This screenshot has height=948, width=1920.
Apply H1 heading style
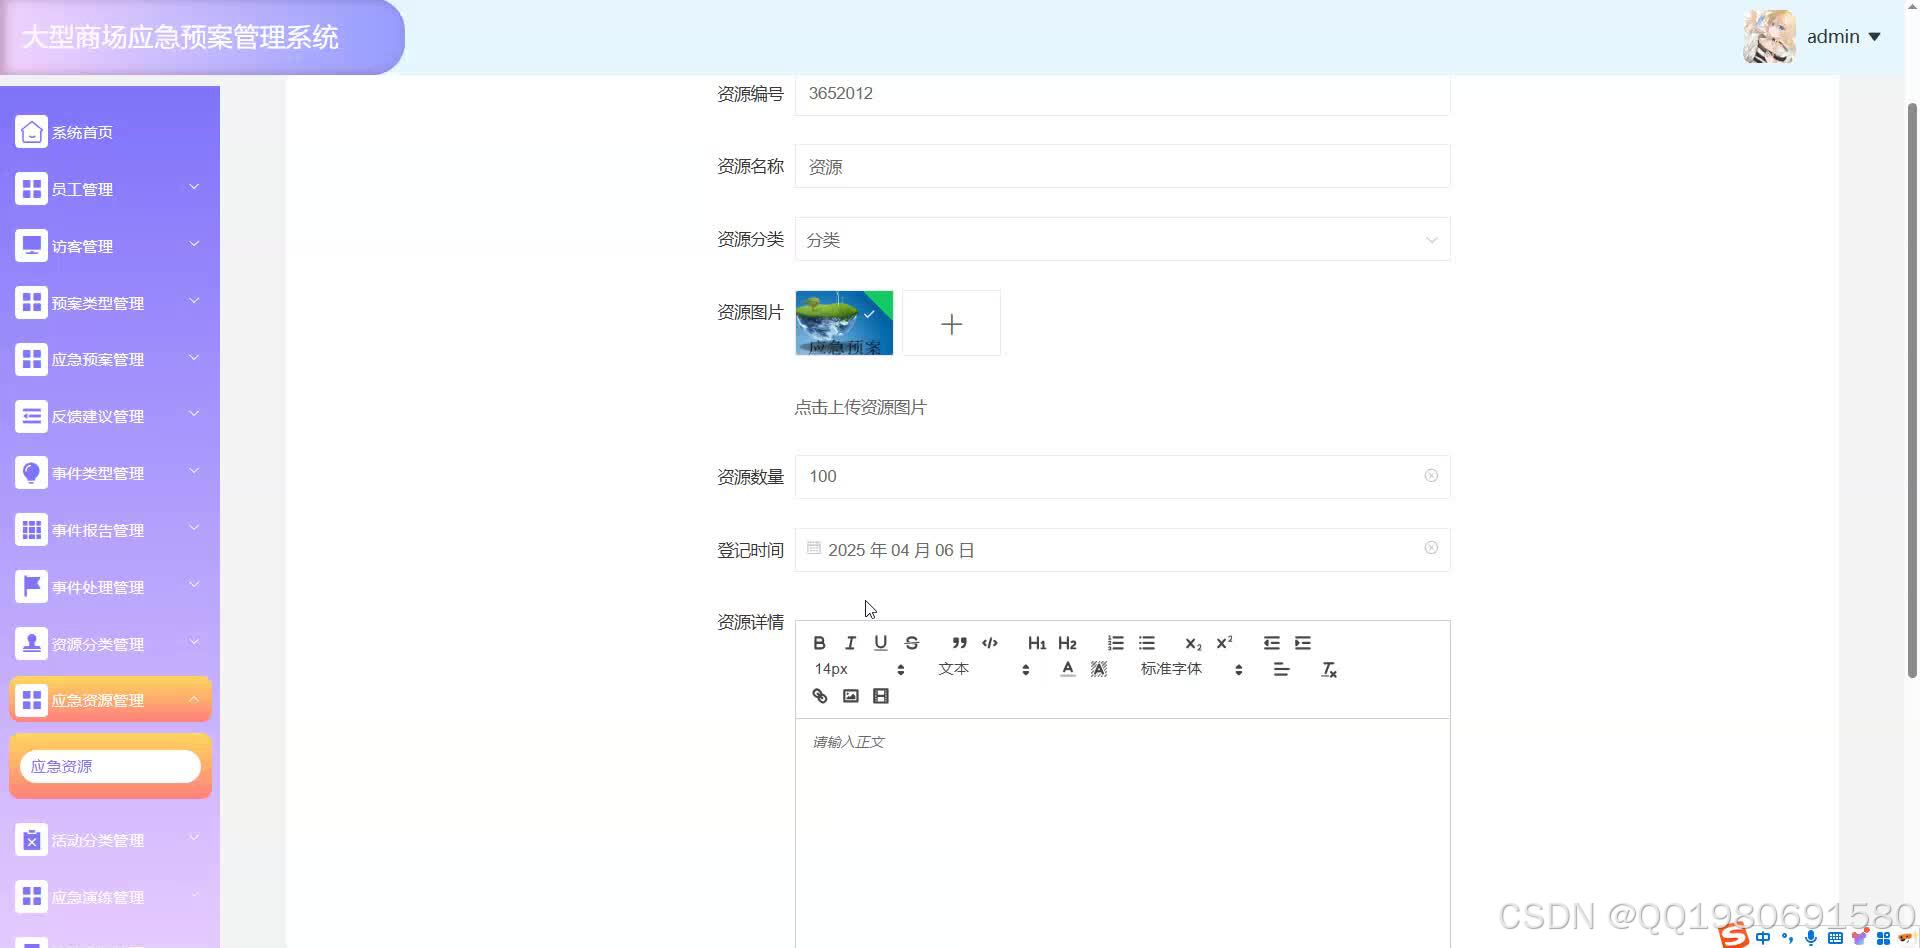[x=1036, y=643]
